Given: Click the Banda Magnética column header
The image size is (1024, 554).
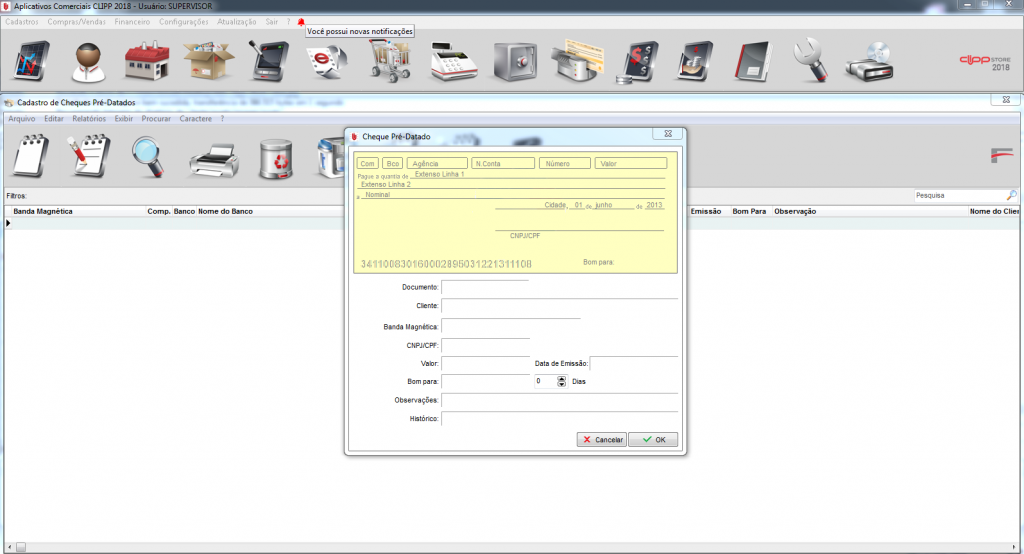Looking at the screenshot, I should coord(43,212).
